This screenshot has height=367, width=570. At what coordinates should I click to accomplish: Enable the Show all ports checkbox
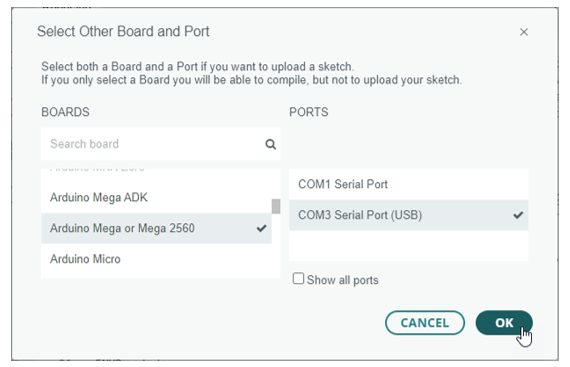tap(298, 279)
